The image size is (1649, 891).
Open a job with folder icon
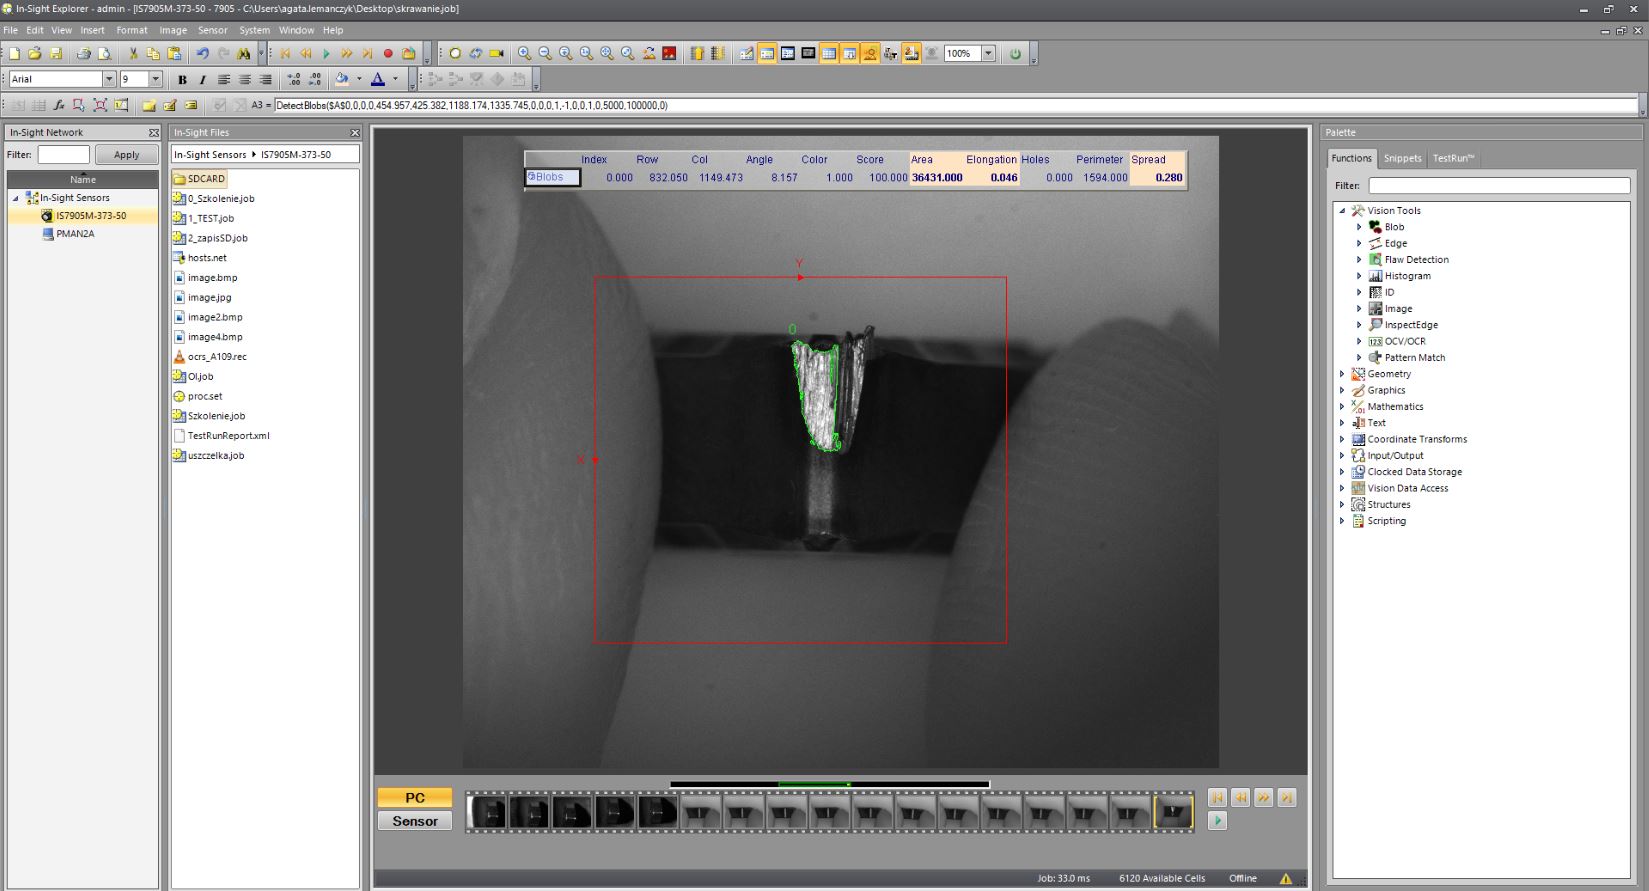click(35, 54)
